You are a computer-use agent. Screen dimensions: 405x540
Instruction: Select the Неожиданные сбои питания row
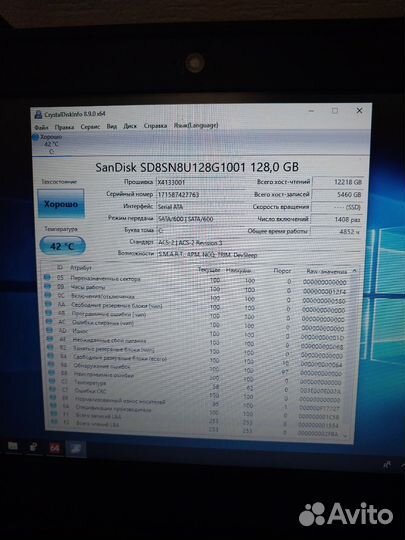point(195,342)
